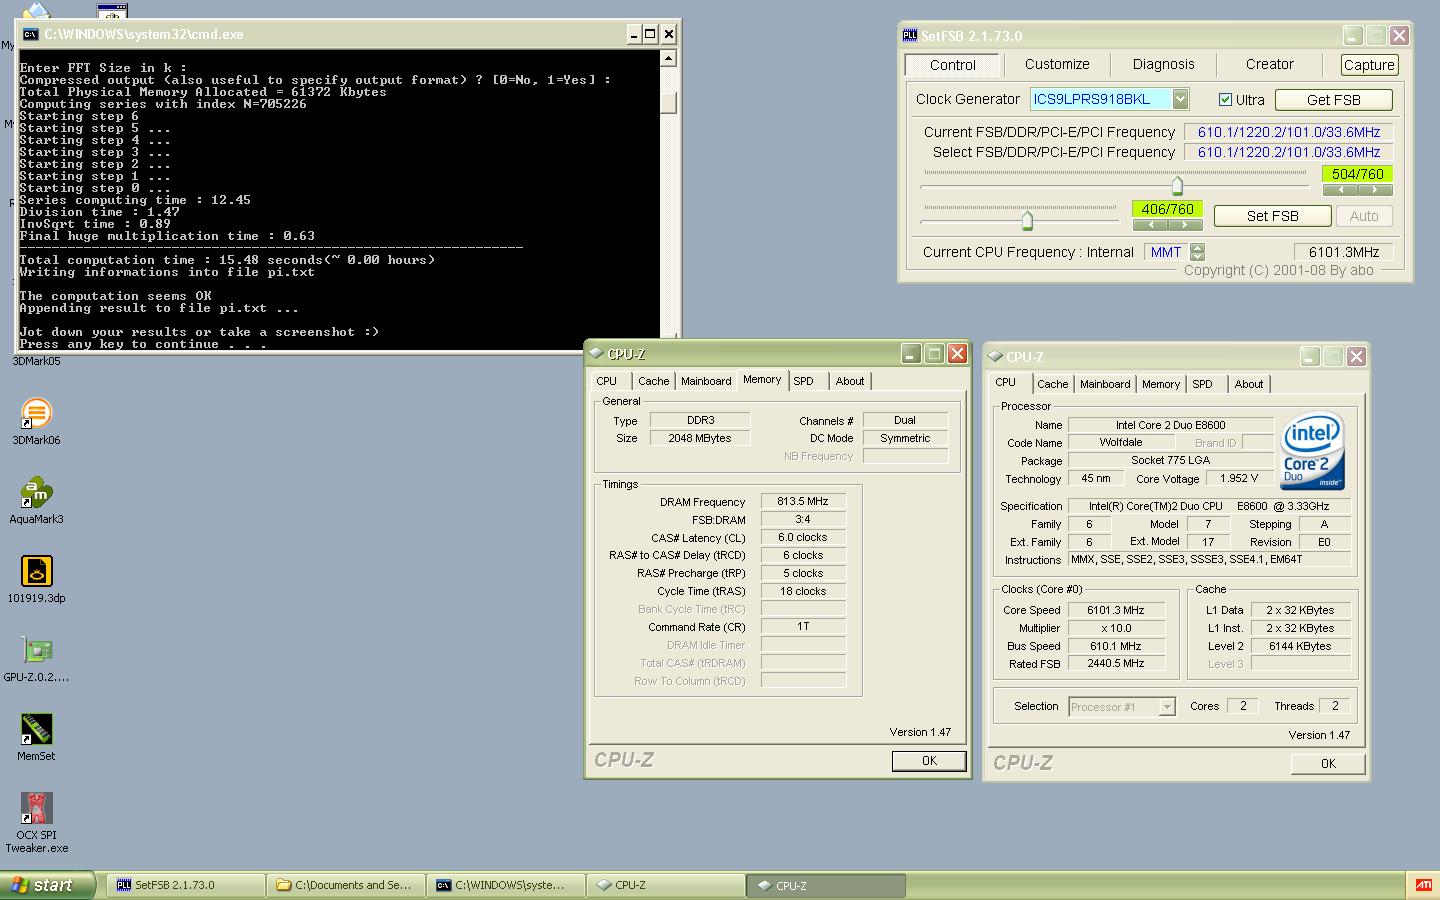The image size is (1440, 900).
Task: Increase the 504/760 value with right arrow
Action: coord(1375,189)
